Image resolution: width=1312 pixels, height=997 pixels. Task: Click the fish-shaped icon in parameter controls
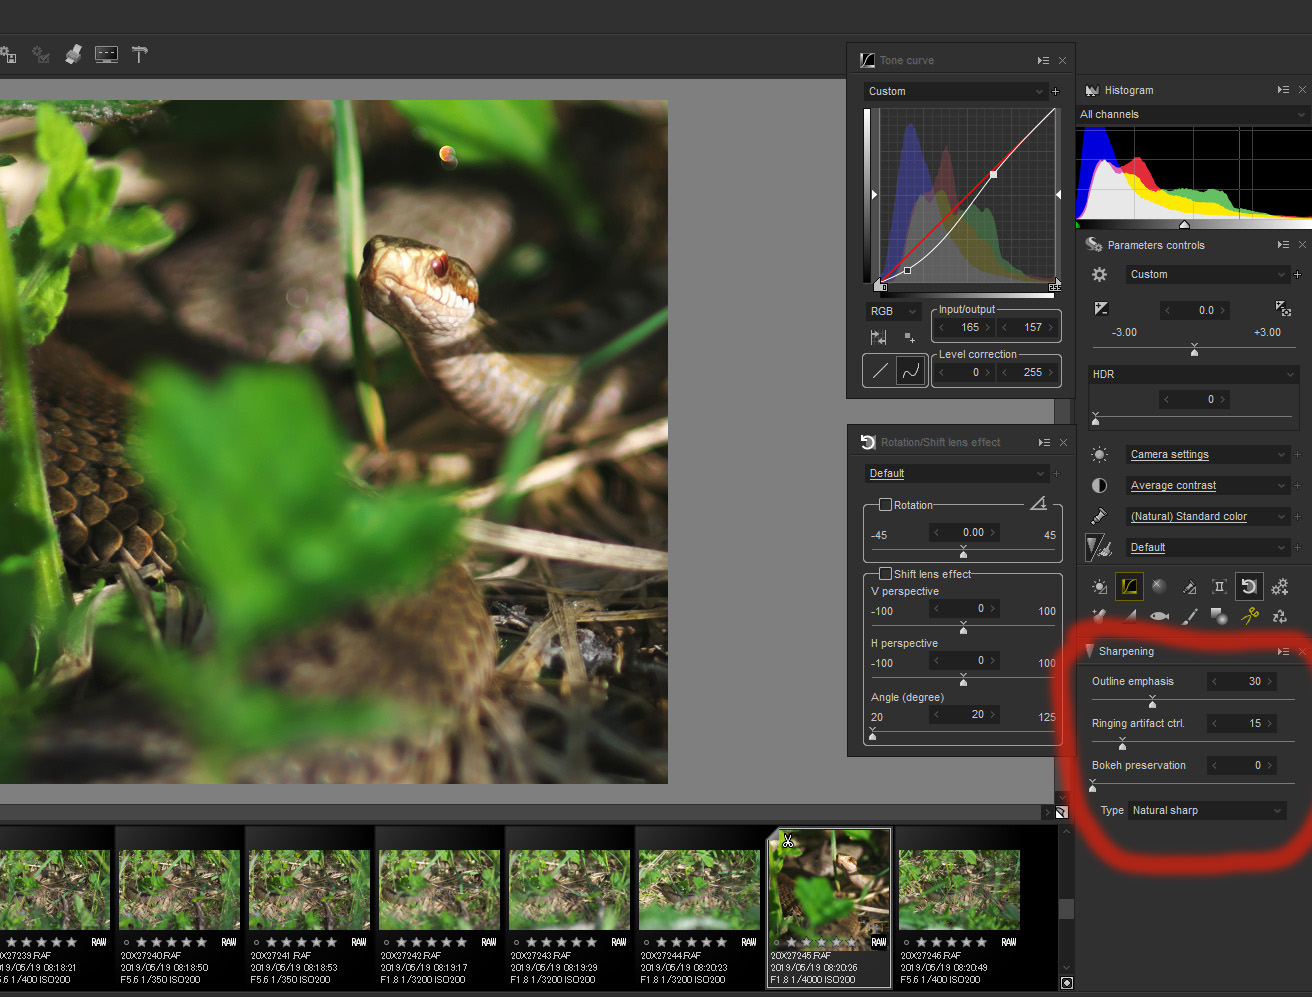pos(1159,616)
